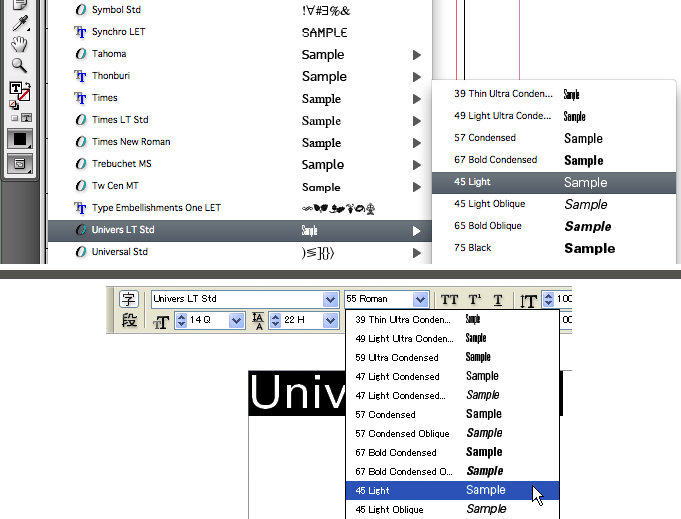Select 47 Light Condensed in style dropdown
681x519 pixels.
point(452,377)
